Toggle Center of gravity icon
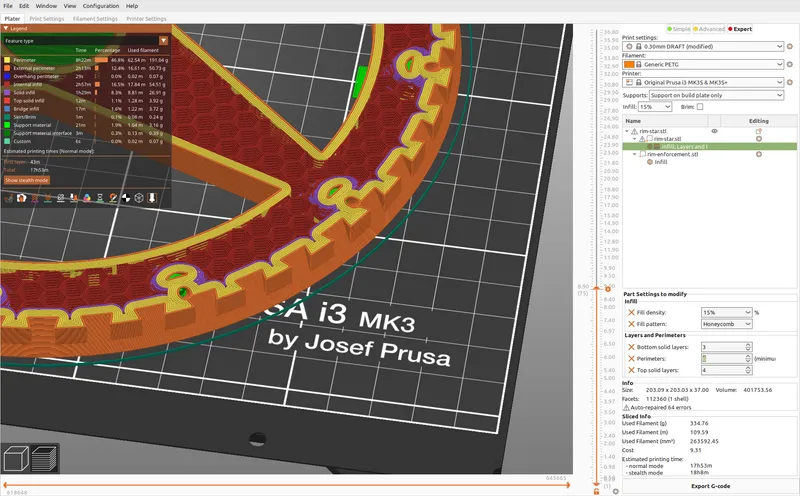This screenshot has width=800, height=496. [x=126, y=198]
